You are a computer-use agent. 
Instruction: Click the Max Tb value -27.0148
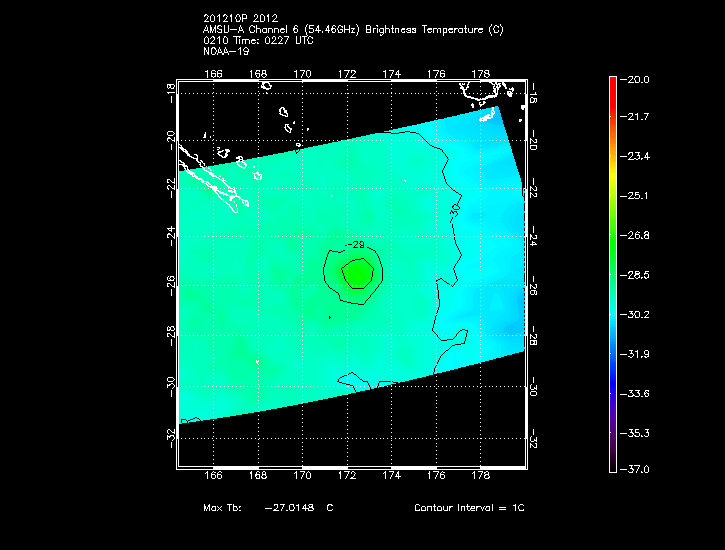[x=289, y=507]
